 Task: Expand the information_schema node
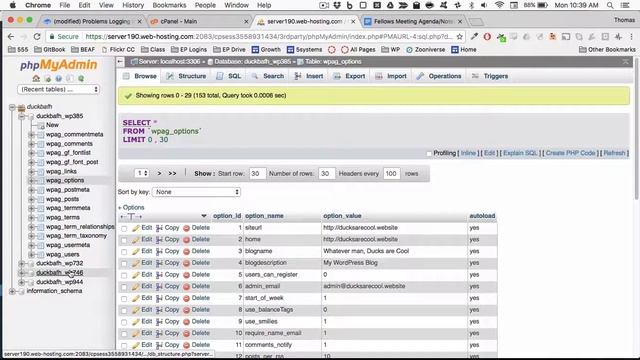tap(12, 291)
